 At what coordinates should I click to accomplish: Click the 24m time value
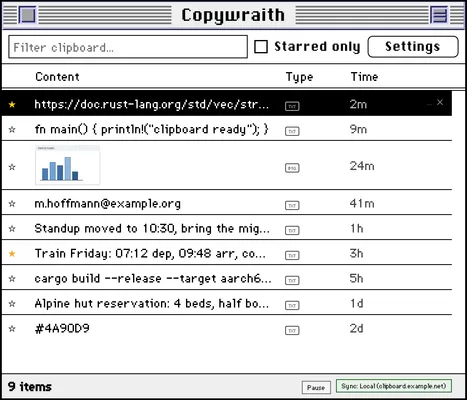362,166
